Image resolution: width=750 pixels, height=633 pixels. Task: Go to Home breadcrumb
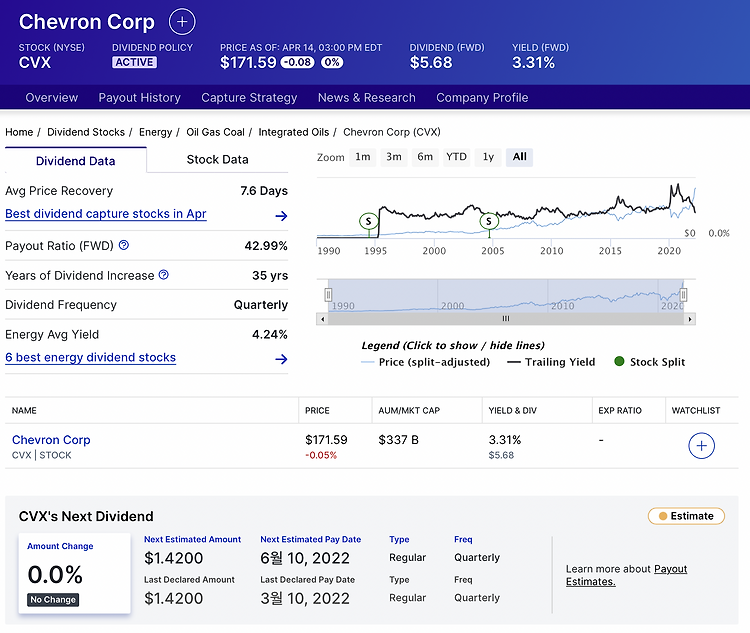click(x=19, y=132)
